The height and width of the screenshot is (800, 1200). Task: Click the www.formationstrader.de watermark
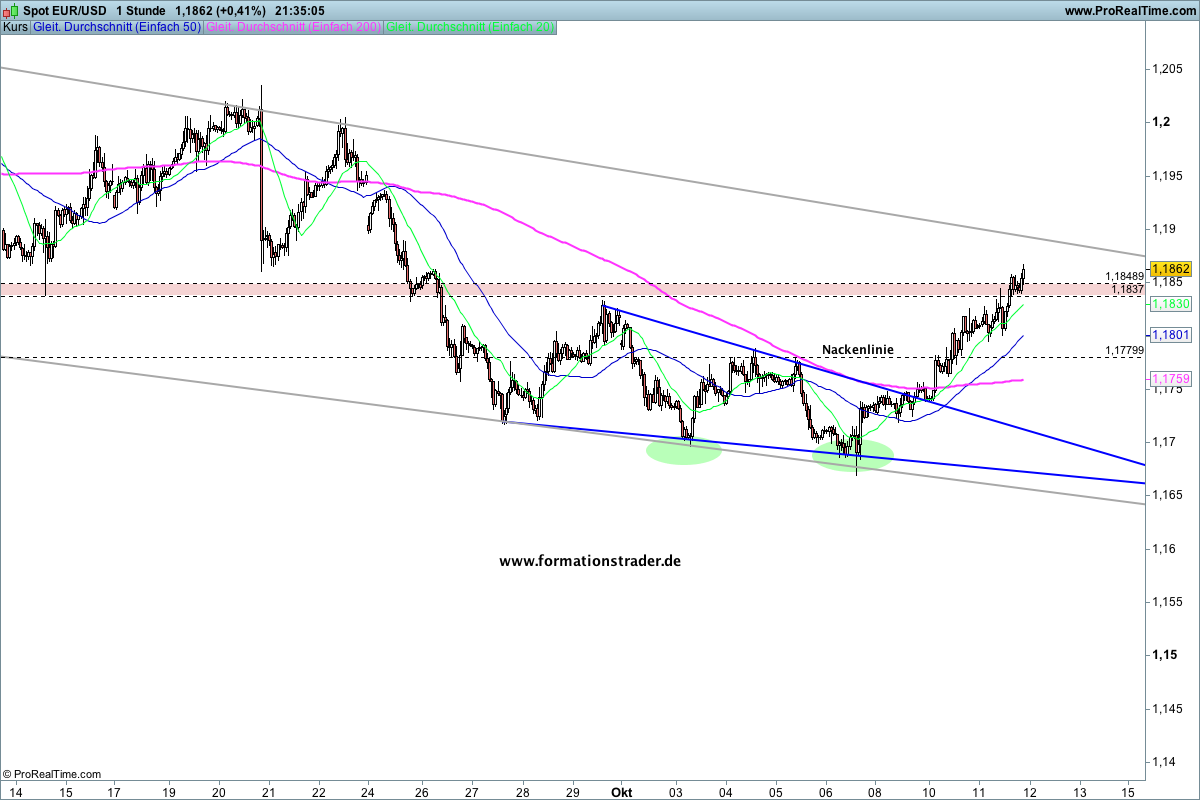589,561
